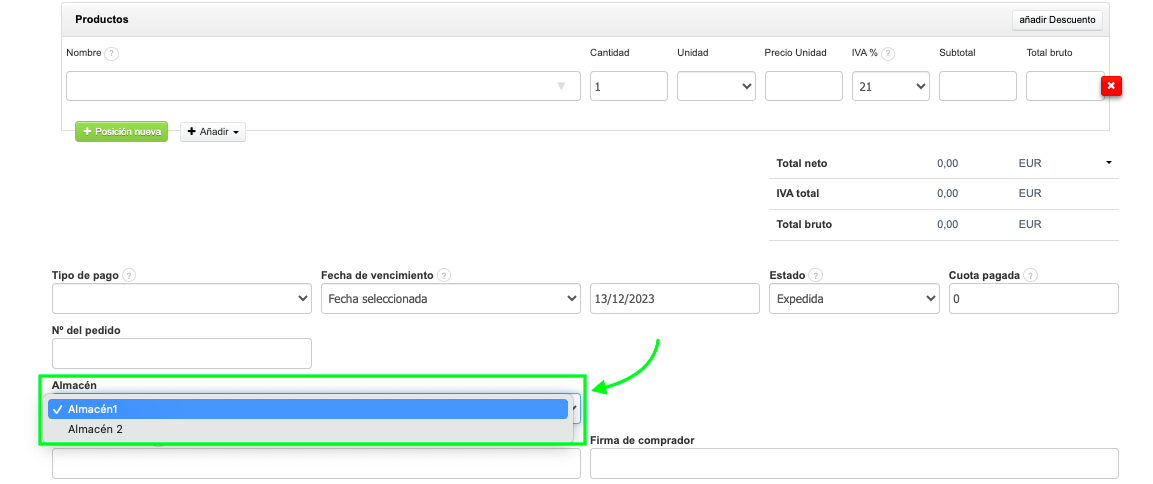Click help icon next to Estado

816,275
